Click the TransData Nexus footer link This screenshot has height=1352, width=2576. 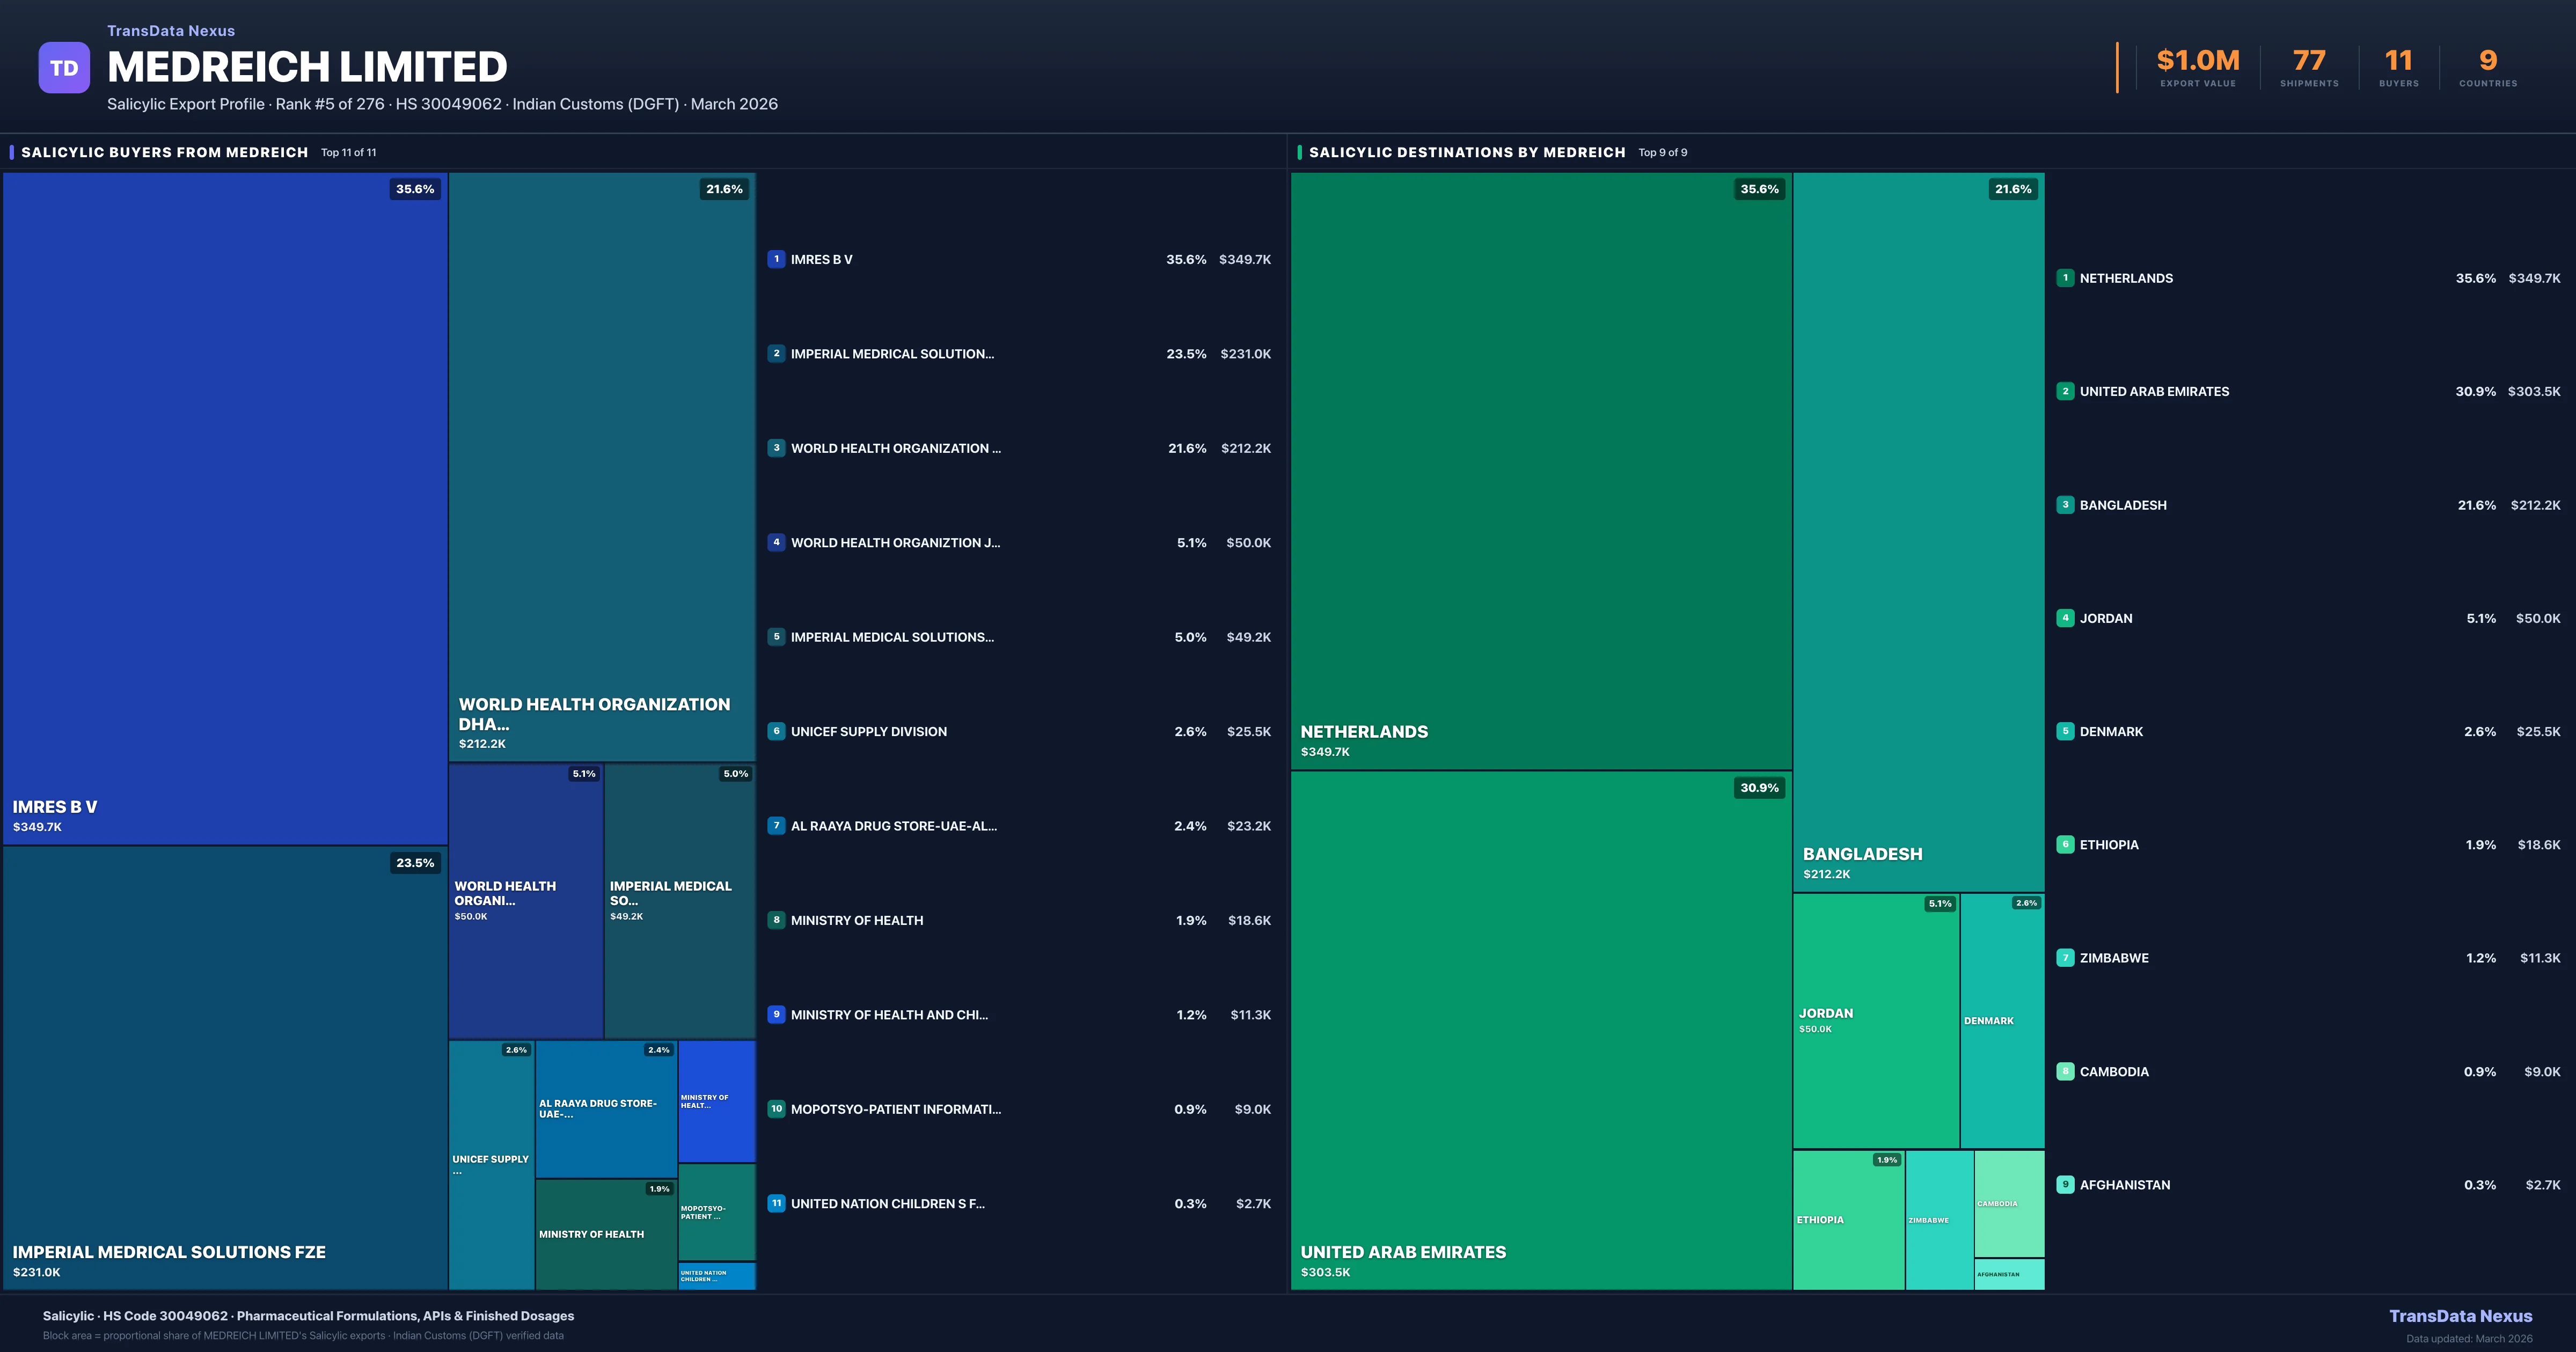click(2460, 1316)
